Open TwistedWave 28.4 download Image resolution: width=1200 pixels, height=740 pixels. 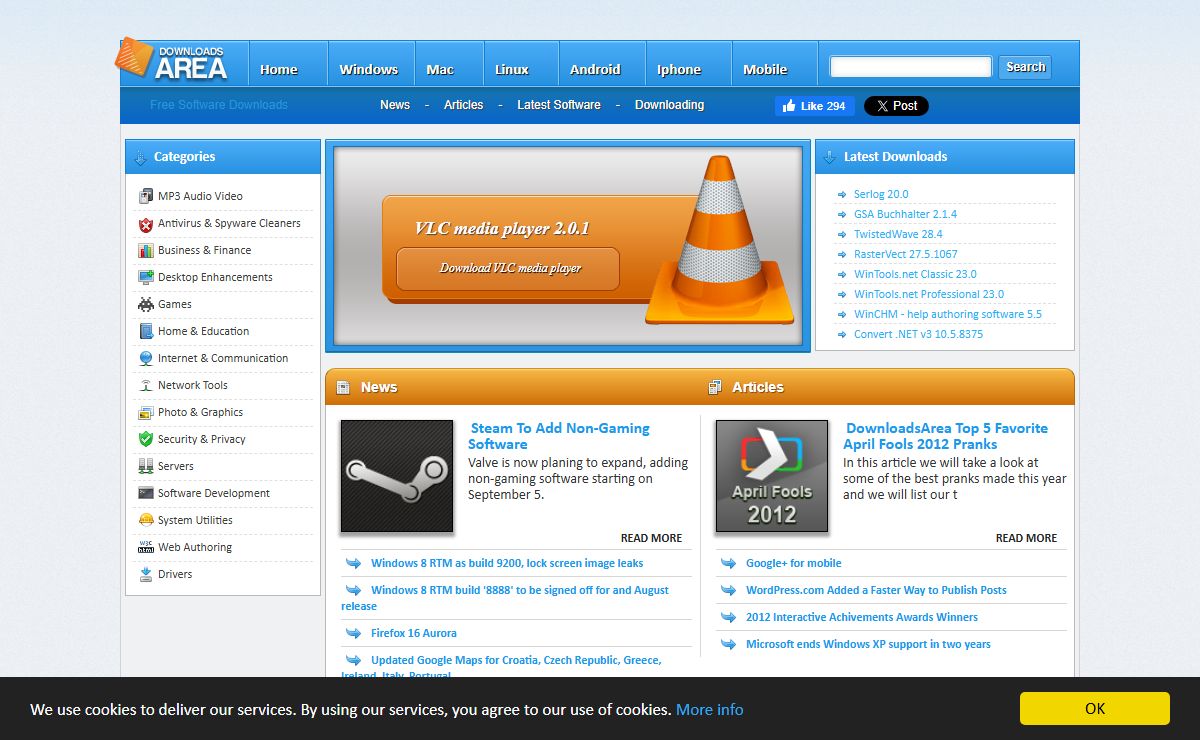pos(898,234)
